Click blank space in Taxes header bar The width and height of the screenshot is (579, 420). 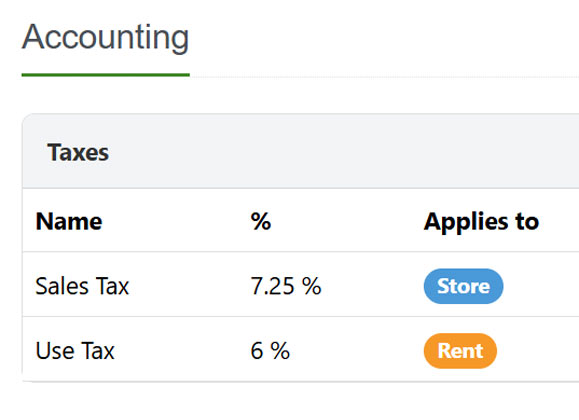pyautogui.click(x=332, y=151)
